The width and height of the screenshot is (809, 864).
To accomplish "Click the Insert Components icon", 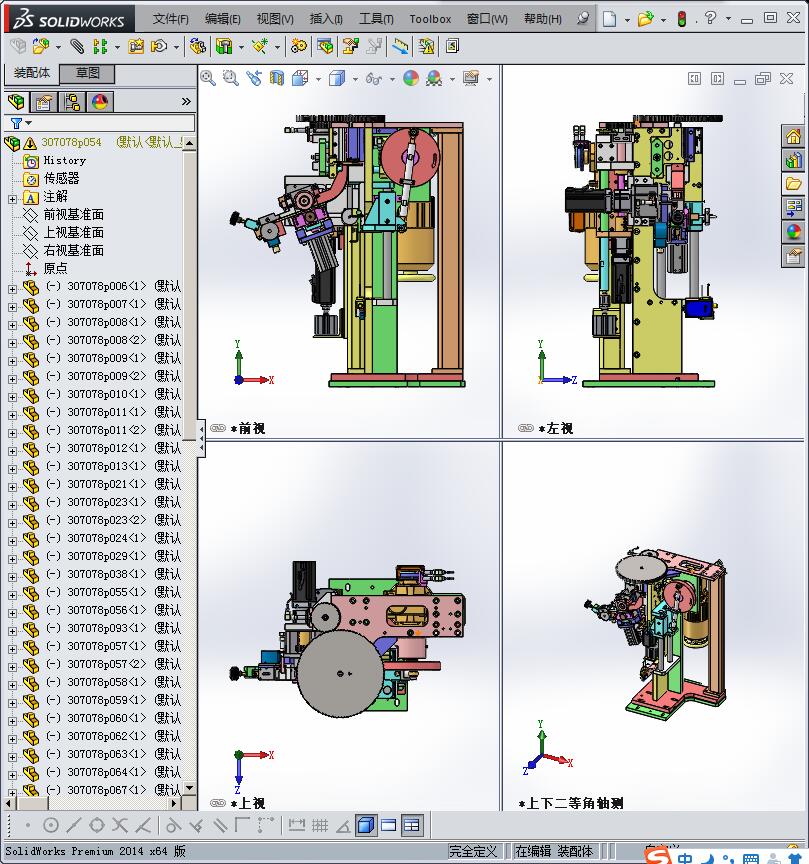I will 40,46.
